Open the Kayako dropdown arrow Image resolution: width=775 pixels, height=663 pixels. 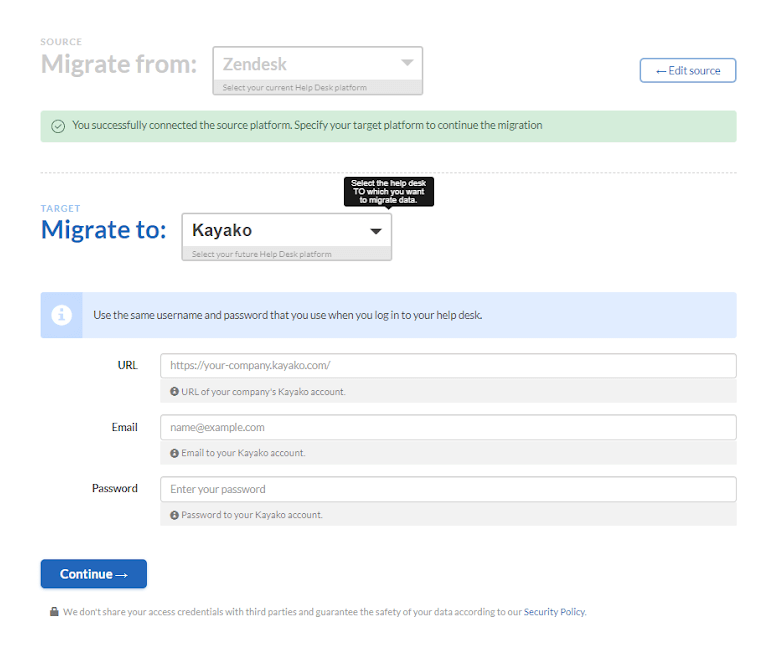coord(376,231)
